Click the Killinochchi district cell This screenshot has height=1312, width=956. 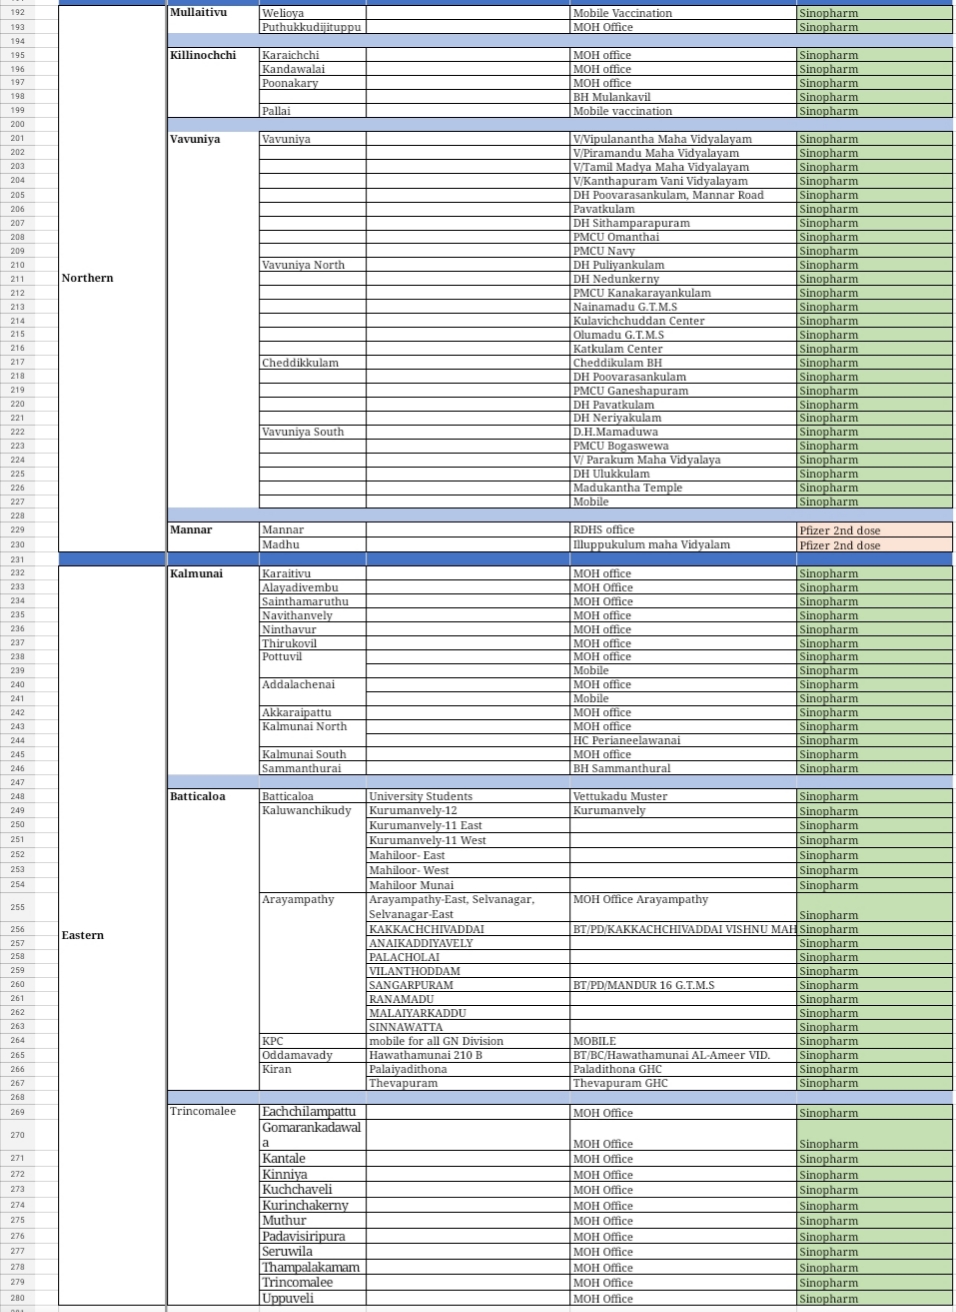click(x=213, y=83)
